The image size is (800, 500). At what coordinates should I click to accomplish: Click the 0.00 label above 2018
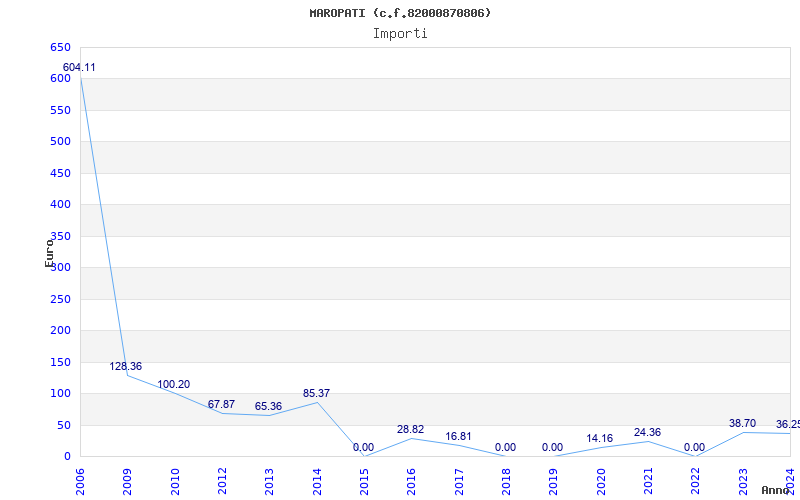pos(505,447)
